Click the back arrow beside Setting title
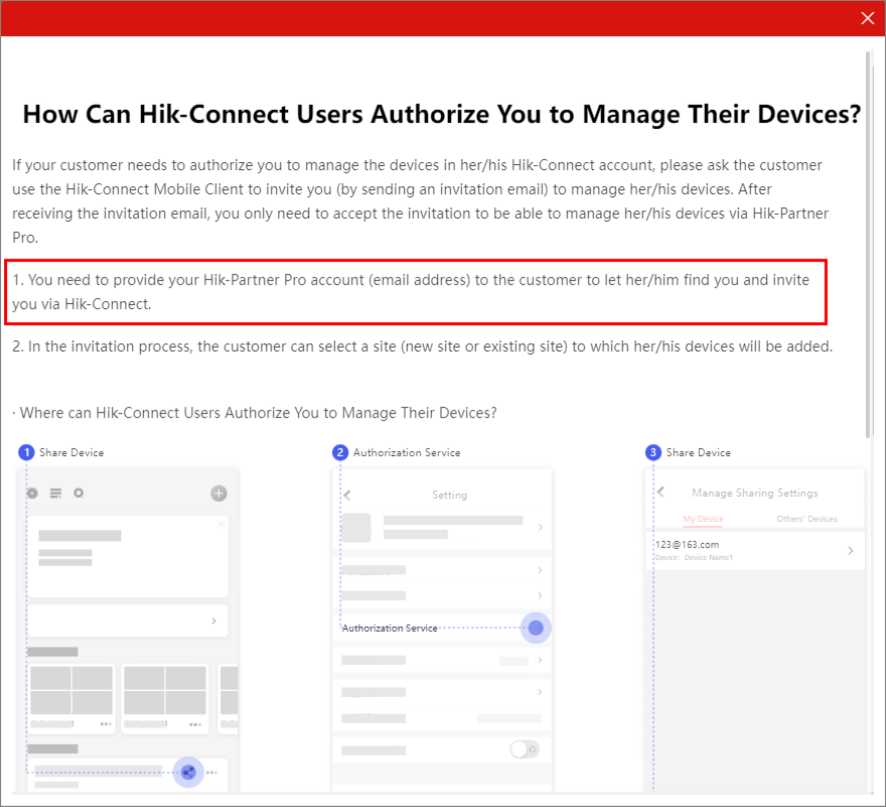The width and height of the screenshot is (886, 807). tap(347, 495)
